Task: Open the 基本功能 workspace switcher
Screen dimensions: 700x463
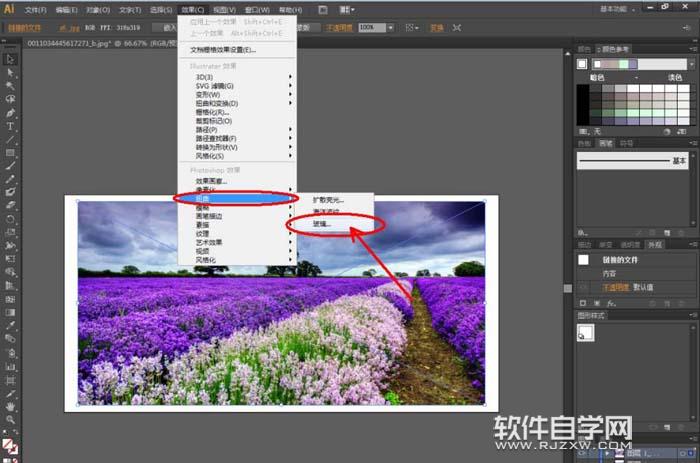Action: (617, 9)
